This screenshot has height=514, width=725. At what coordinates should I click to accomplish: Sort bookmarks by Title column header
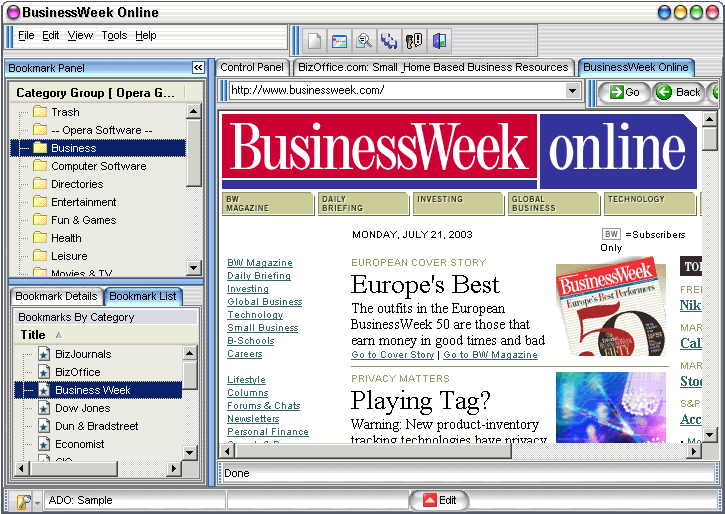click(x=106, y=335)
